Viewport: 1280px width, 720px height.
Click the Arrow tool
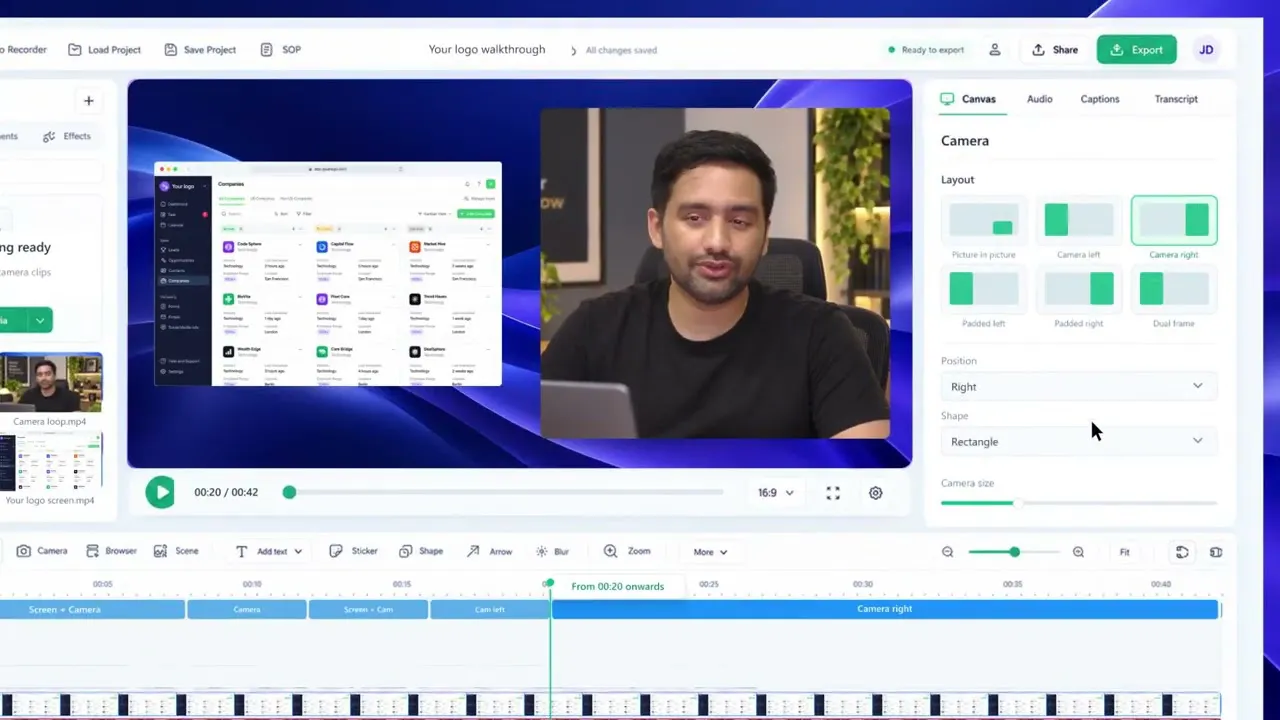pos(489,551)
